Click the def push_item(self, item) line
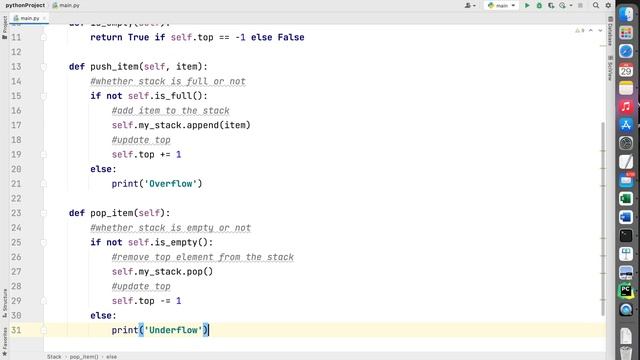Viewport: 640px width, 360px height. pyautogui.click(x=138, y=67)
